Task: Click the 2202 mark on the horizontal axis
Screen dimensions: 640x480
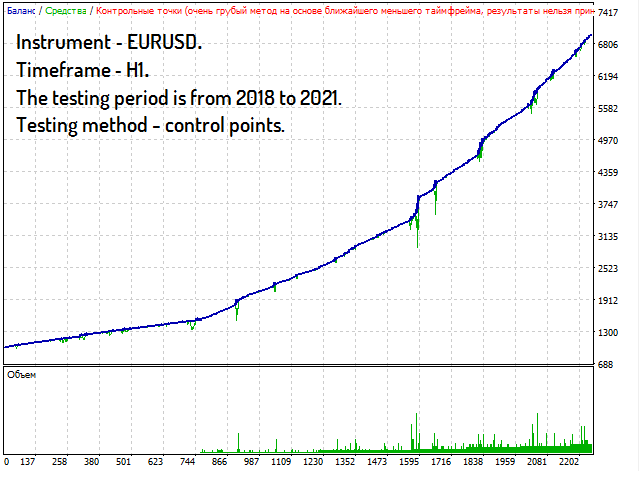Action: click(571, 462)
